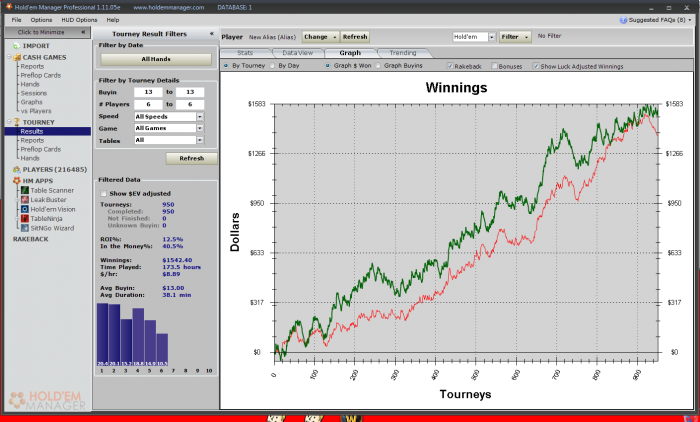Click the sixth place finish bar
The image size is (700, 422).
(x=162, y=350)
